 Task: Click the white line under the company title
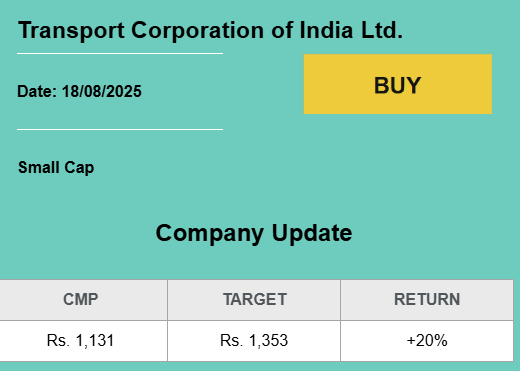point(120,53)
